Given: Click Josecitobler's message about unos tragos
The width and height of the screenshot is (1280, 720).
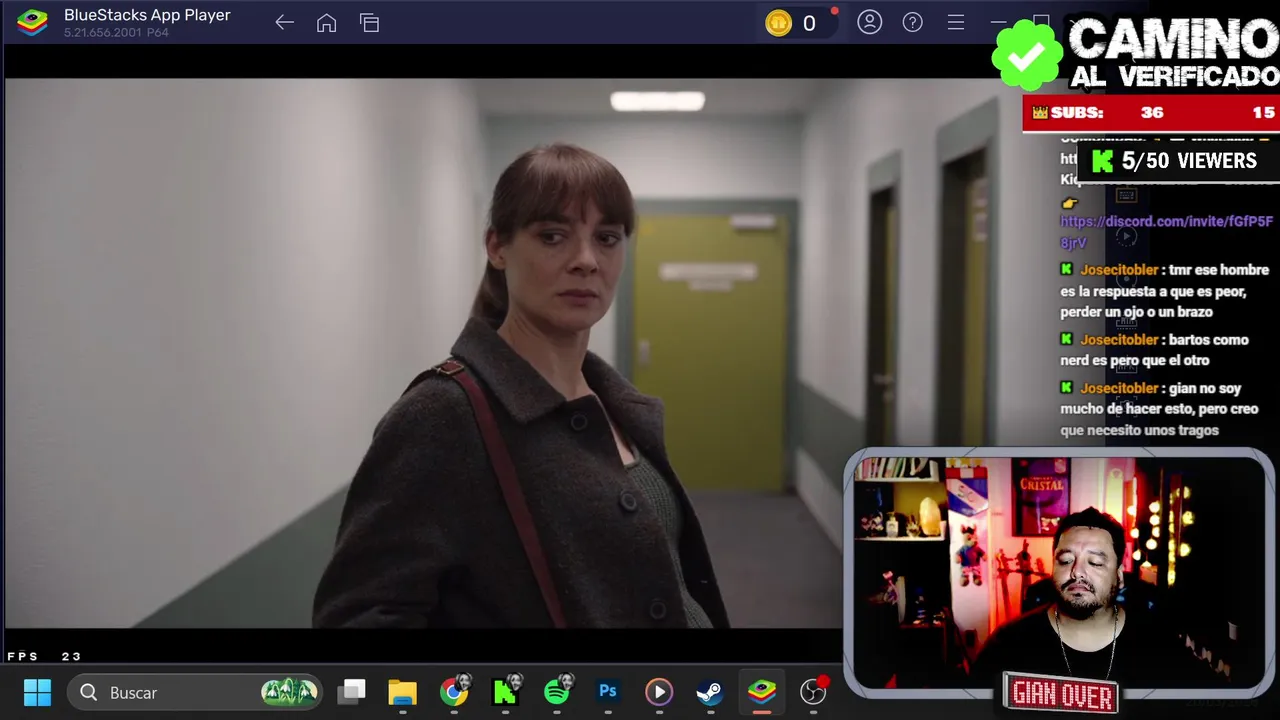Looking at the screenshot, I should pyautogui.click(x=1159, y=409).
